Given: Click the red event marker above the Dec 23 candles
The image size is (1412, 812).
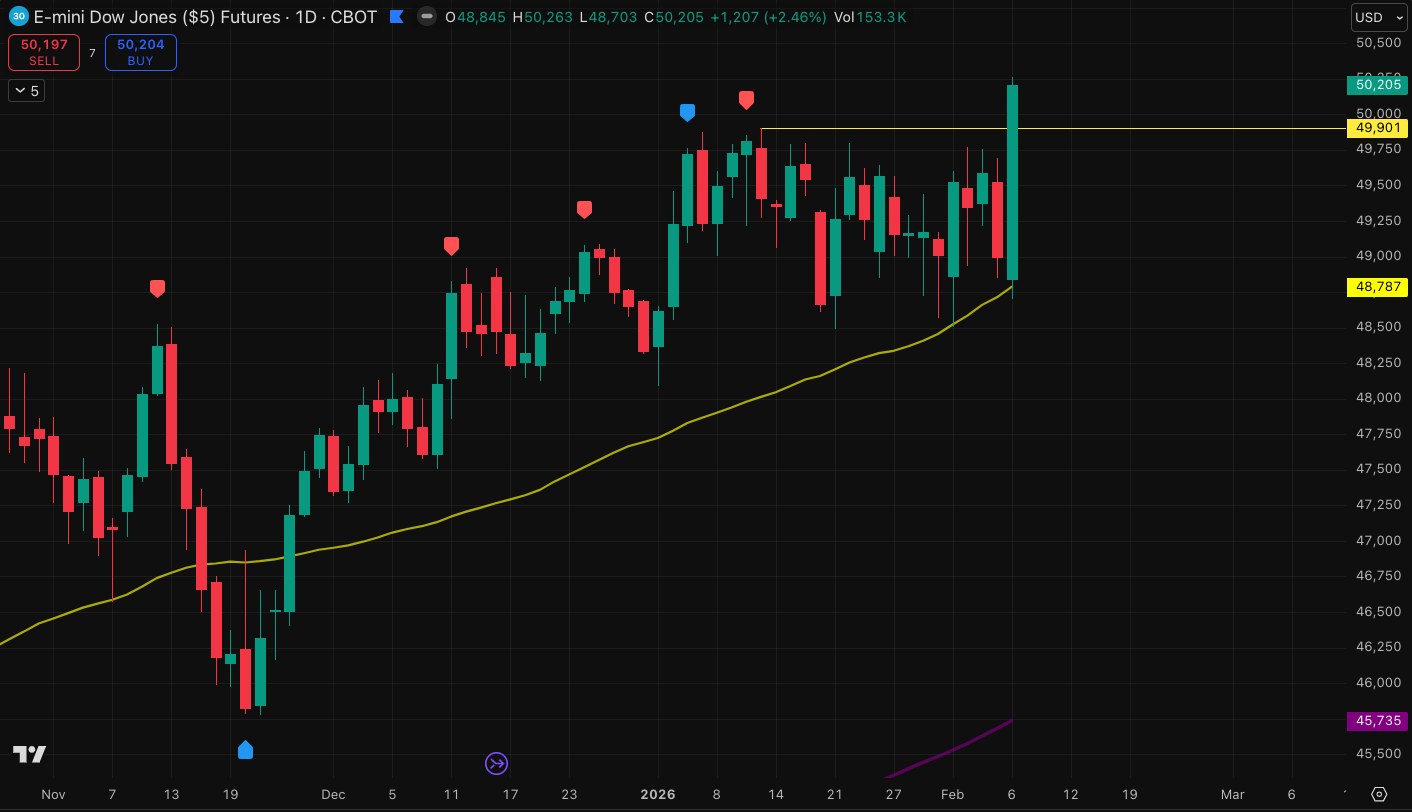Looking at the screenshot, I should (x=584, y=209).
